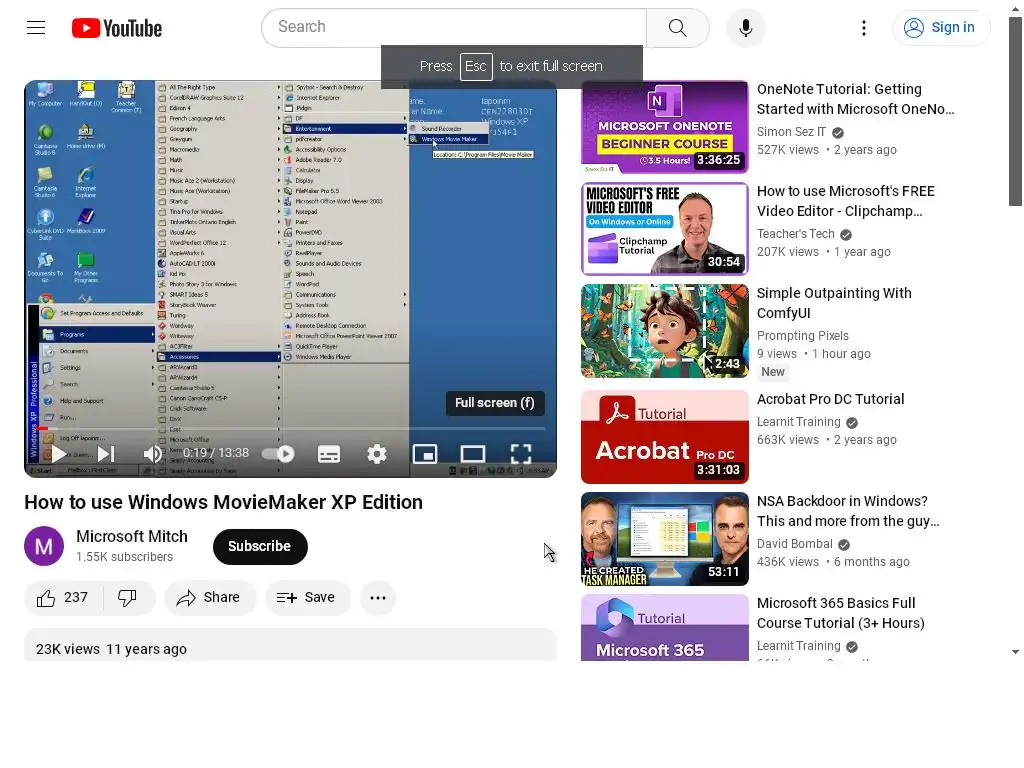Save the video to a playlist
Image resolution: width=1024 pixels, height=768 pixels.
(307, 598)
